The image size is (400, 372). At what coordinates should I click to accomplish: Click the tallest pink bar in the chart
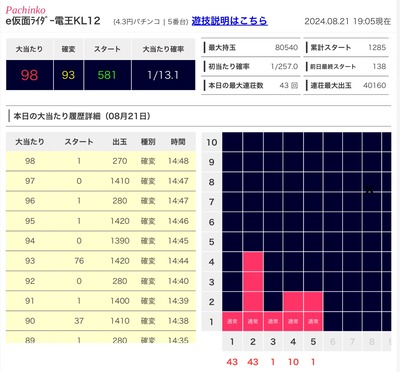tap(253, 291)
